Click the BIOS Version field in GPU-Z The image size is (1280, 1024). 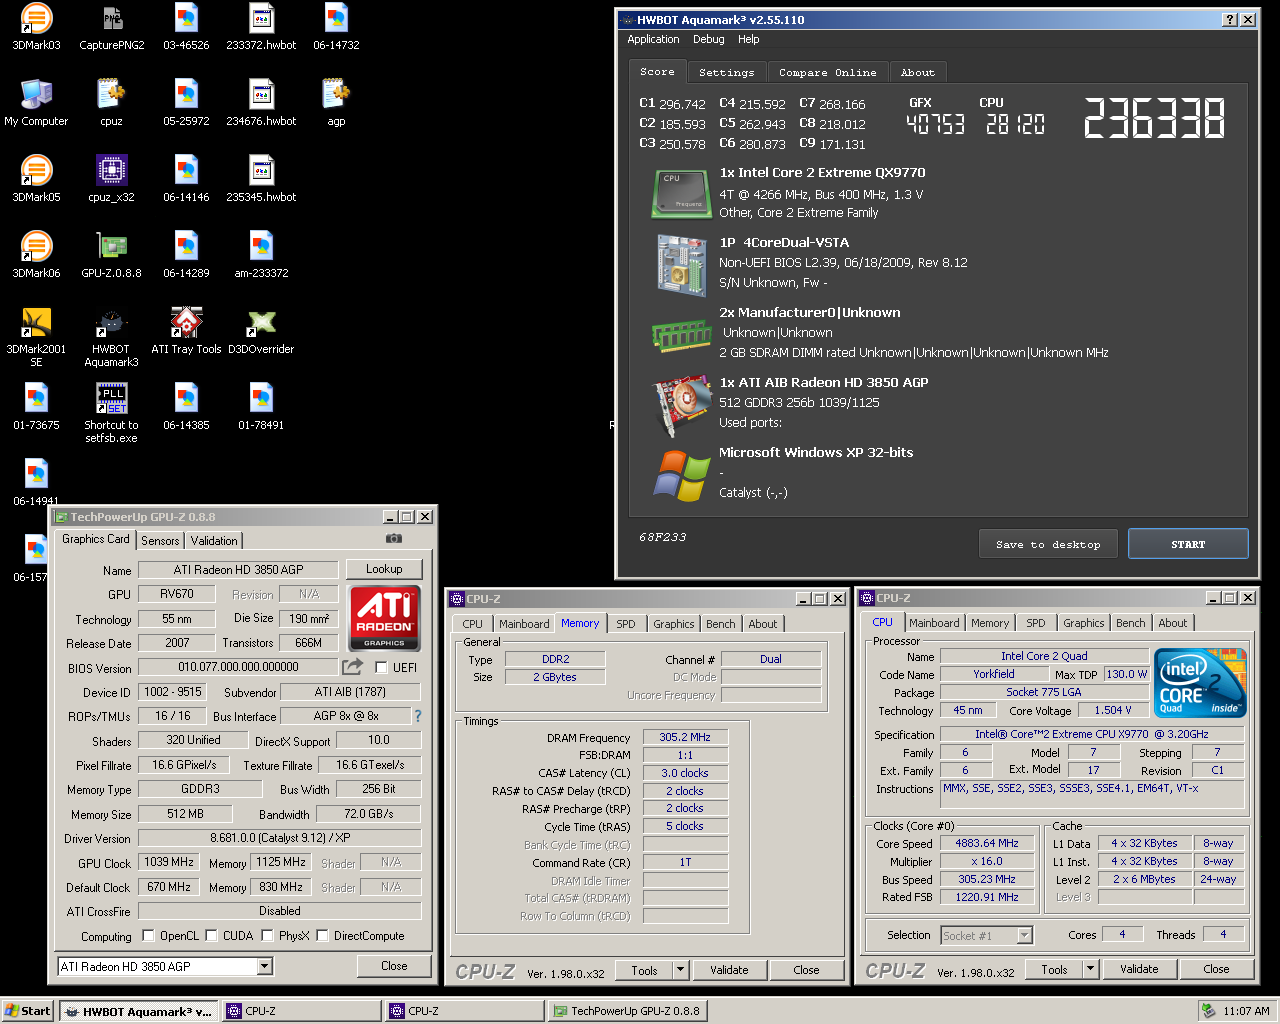pyautogui.click(x=238, y=667)
